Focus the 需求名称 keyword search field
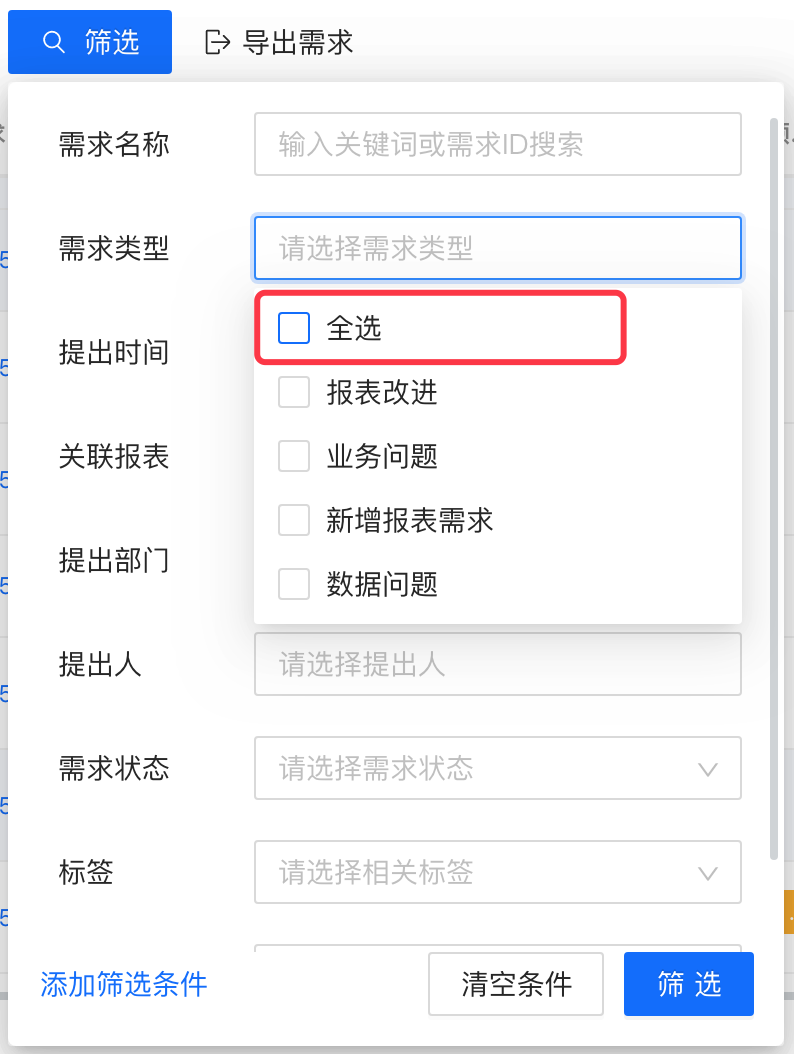This screenshot has width=794, height=1054. coord(497,144)
